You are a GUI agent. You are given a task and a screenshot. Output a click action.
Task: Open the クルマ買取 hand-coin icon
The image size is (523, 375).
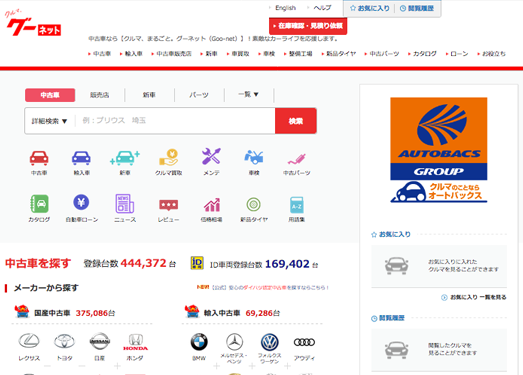coord(168,157)
